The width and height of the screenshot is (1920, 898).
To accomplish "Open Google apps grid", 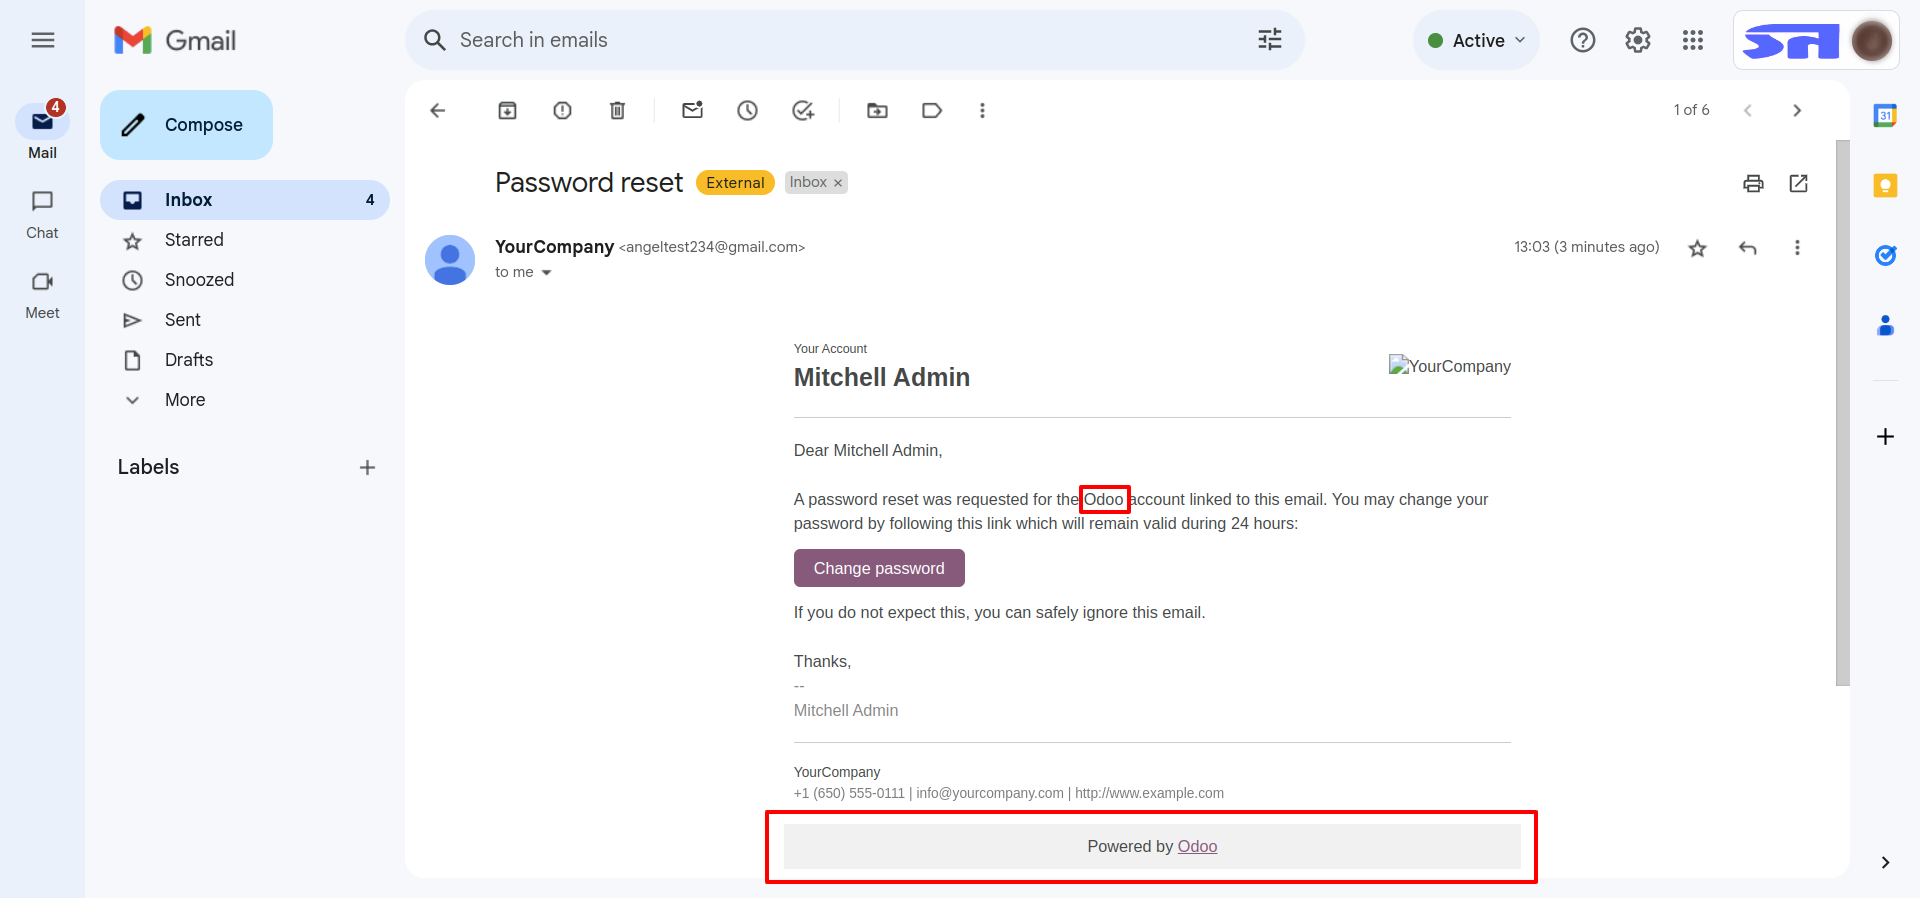I will pos(1693,40).
